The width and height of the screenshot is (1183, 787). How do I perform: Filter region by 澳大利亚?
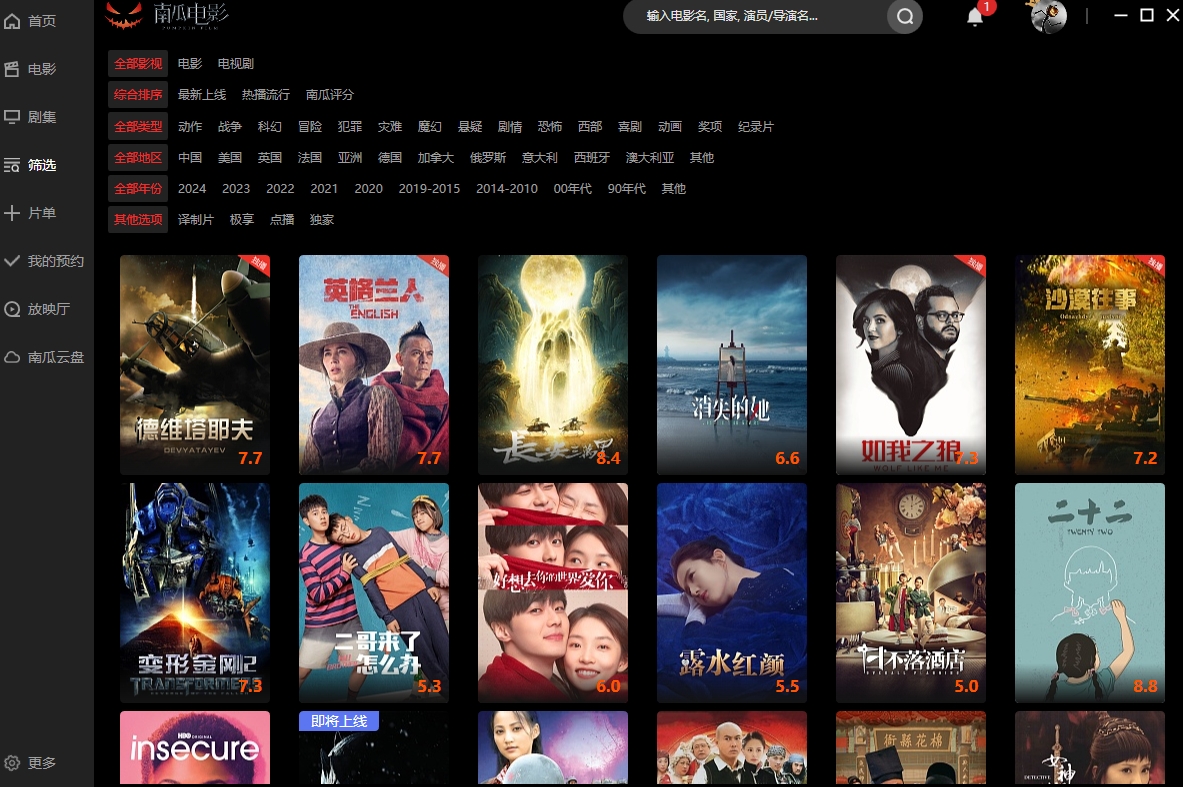pos(650,158)
